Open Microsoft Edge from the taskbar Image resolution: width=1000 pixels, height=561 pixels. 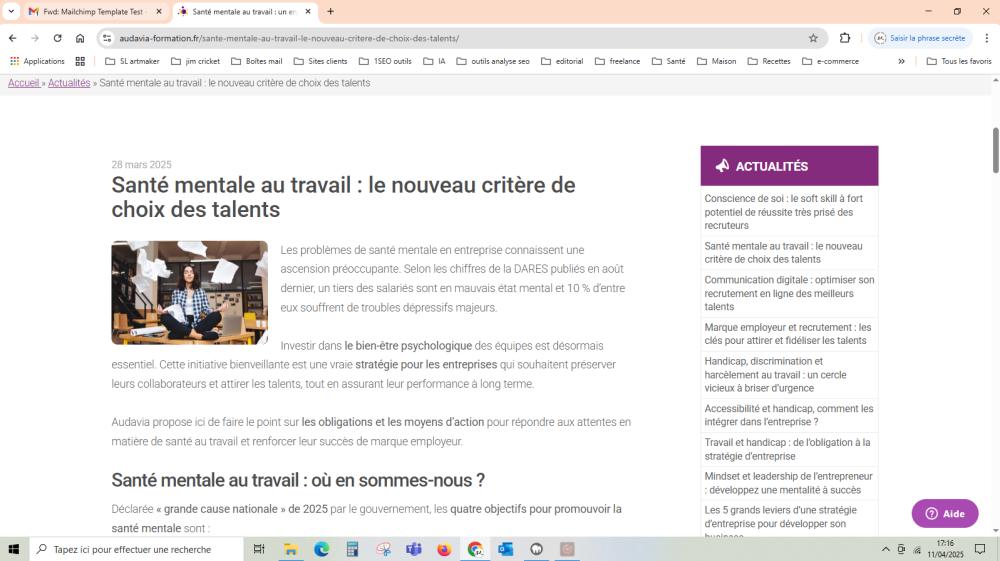click(x=321, y=549)
